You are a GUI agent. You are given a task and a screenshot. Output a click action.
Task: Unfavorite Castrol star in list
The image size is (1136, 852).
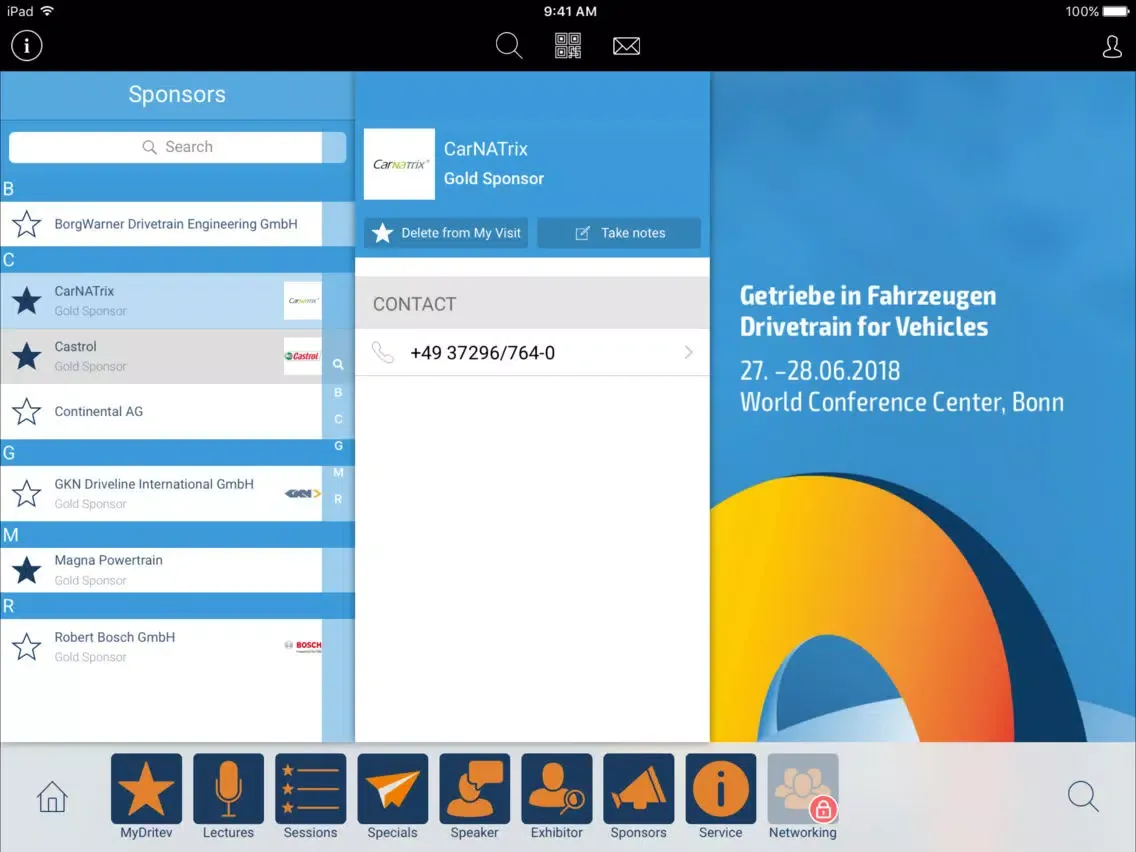coord(27,356)
